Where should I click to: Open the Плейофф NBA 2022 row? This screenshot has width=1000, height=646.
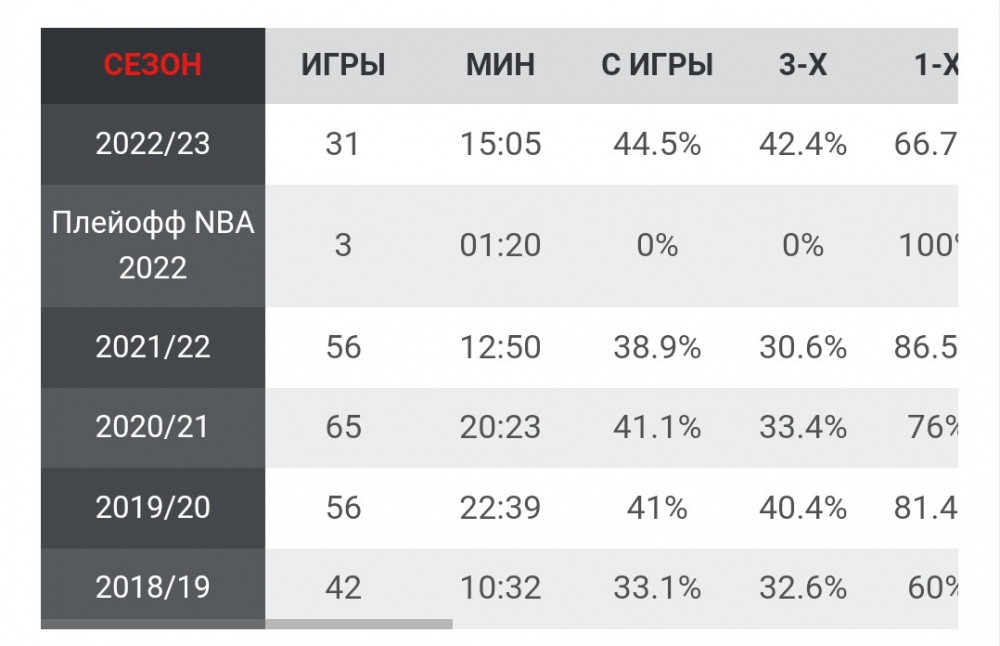point(153,245)
